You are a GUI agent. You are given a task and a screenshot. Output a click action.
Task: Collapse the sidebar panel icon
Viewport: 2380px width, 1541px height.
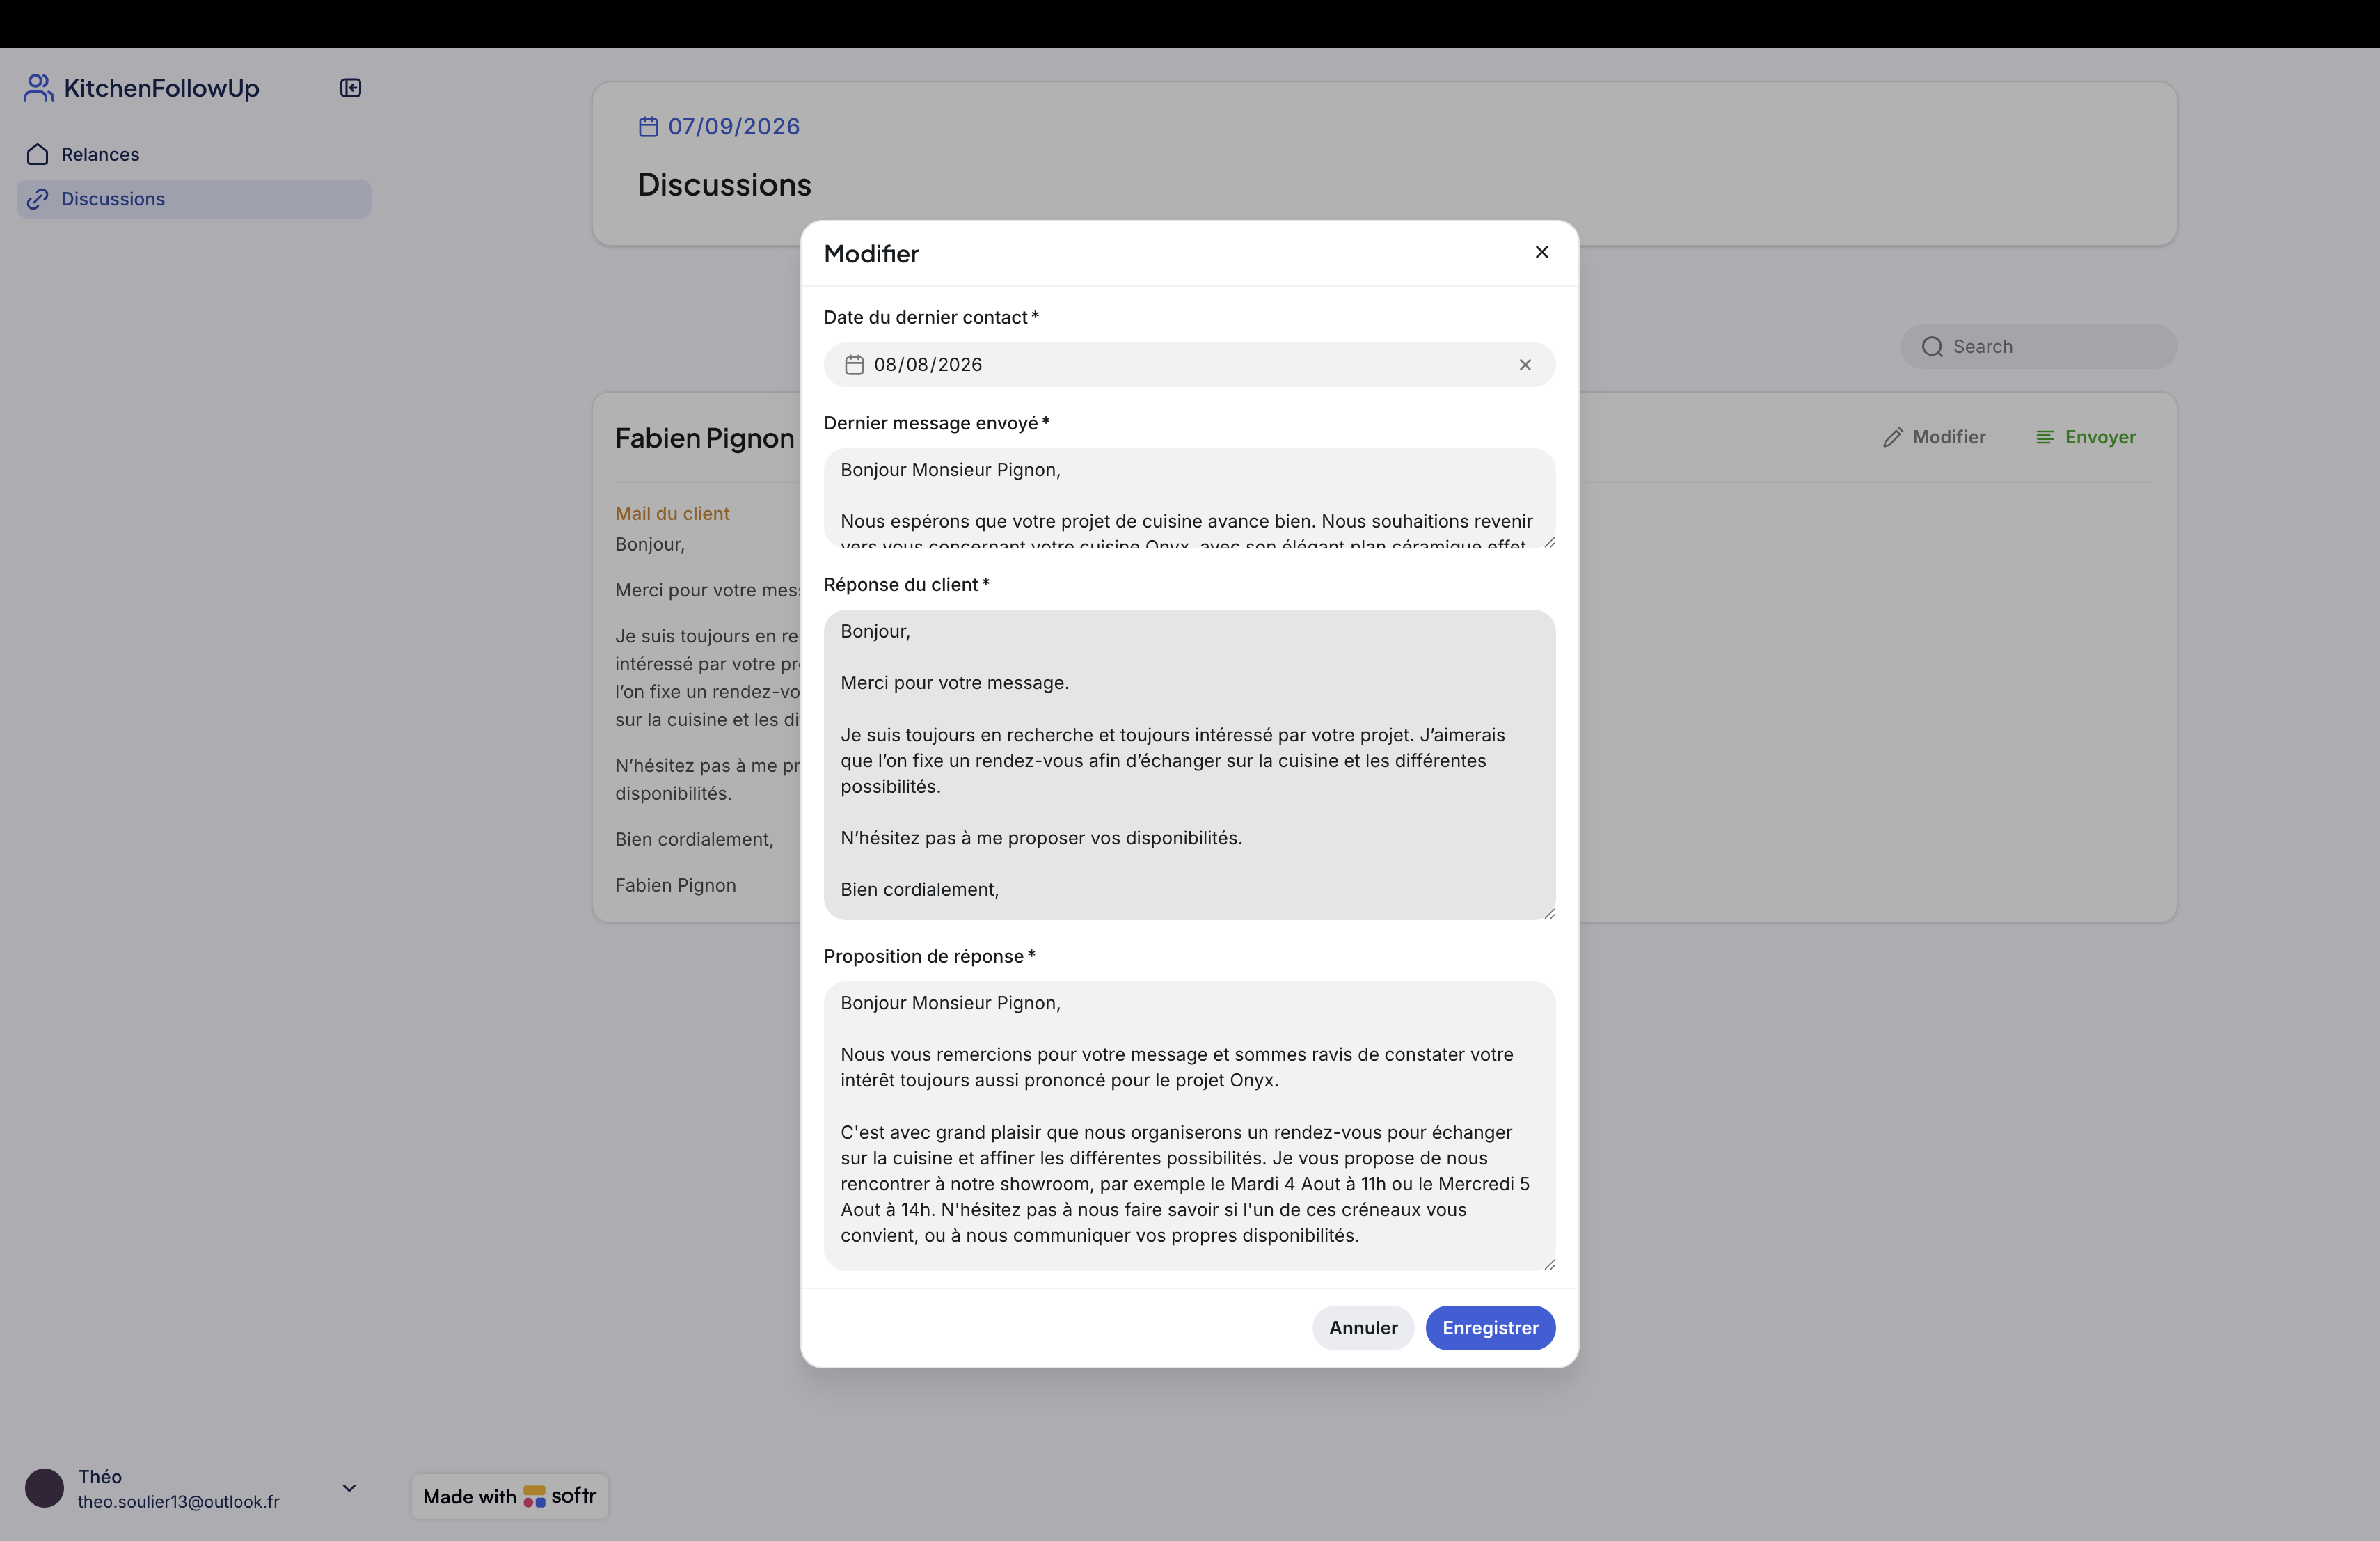[x=350, y=88]
